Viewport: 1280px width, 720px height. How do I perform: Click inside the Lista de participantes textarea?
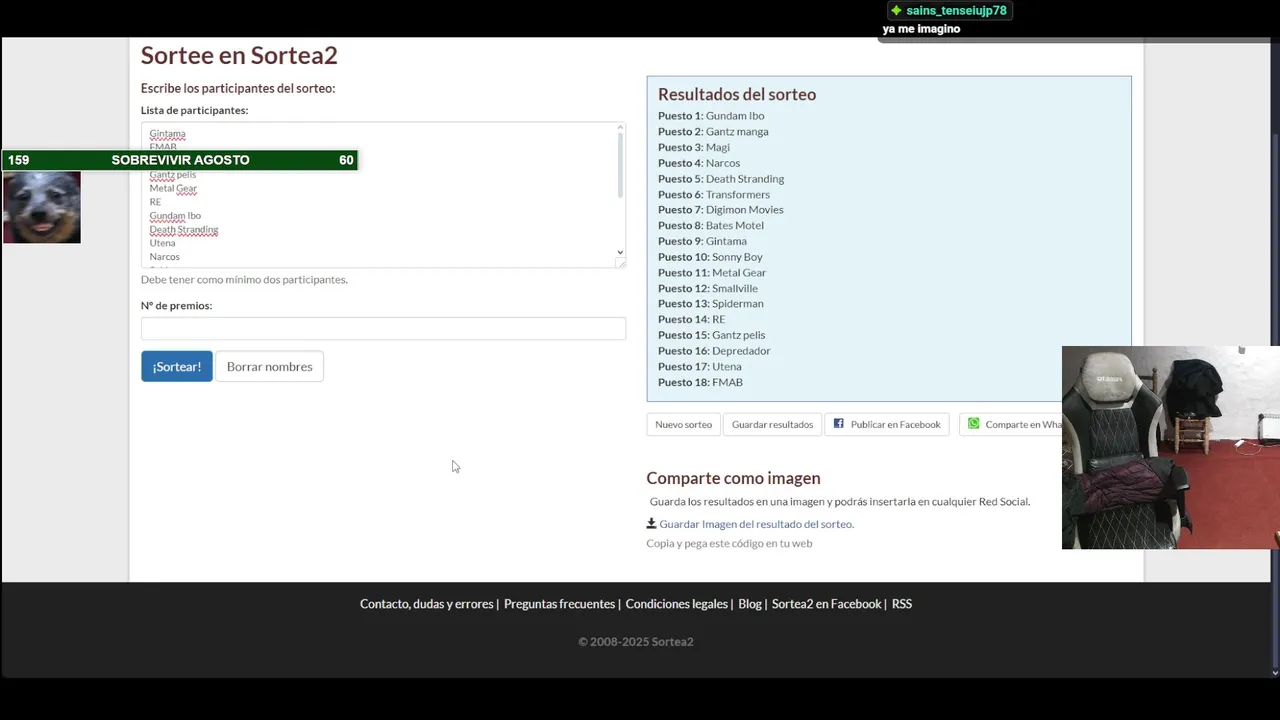coord(383,195)
